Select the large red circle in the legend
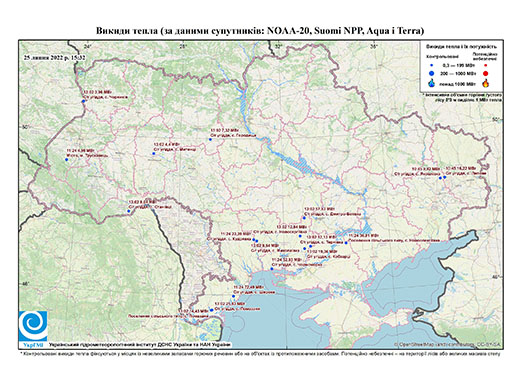 click(486, 73)
